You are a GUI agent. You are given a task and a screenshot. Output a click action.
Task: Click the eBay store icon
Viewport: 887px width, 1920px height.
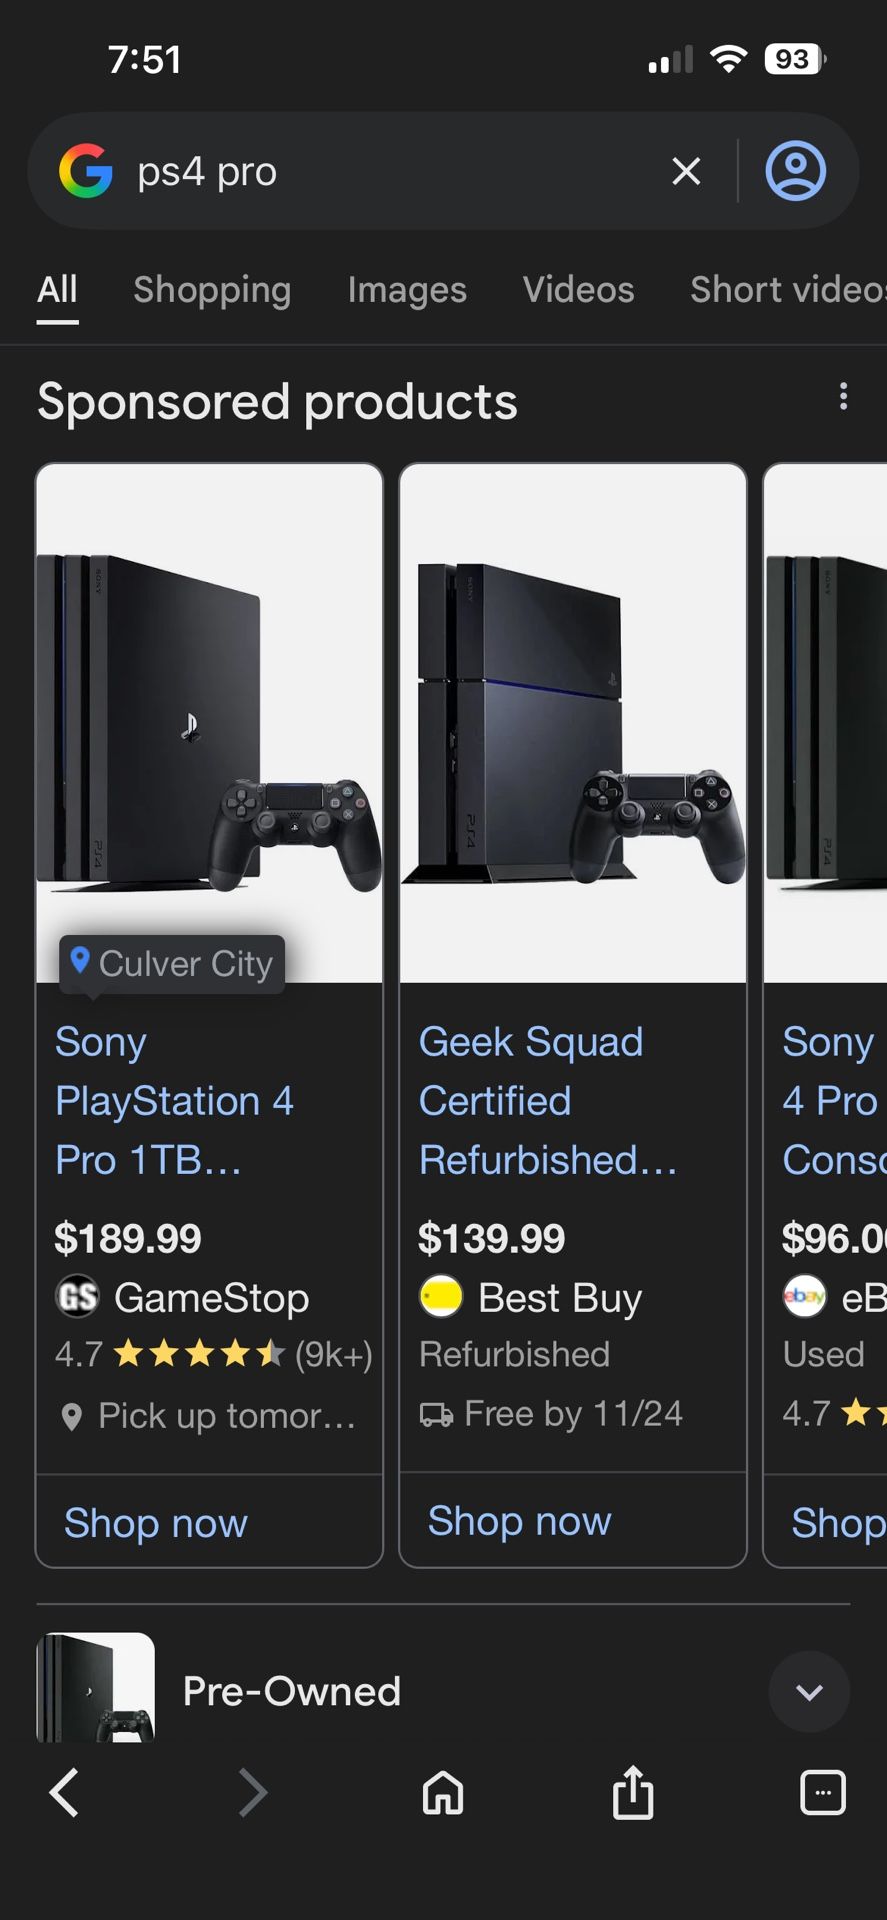click(806, 1296)
